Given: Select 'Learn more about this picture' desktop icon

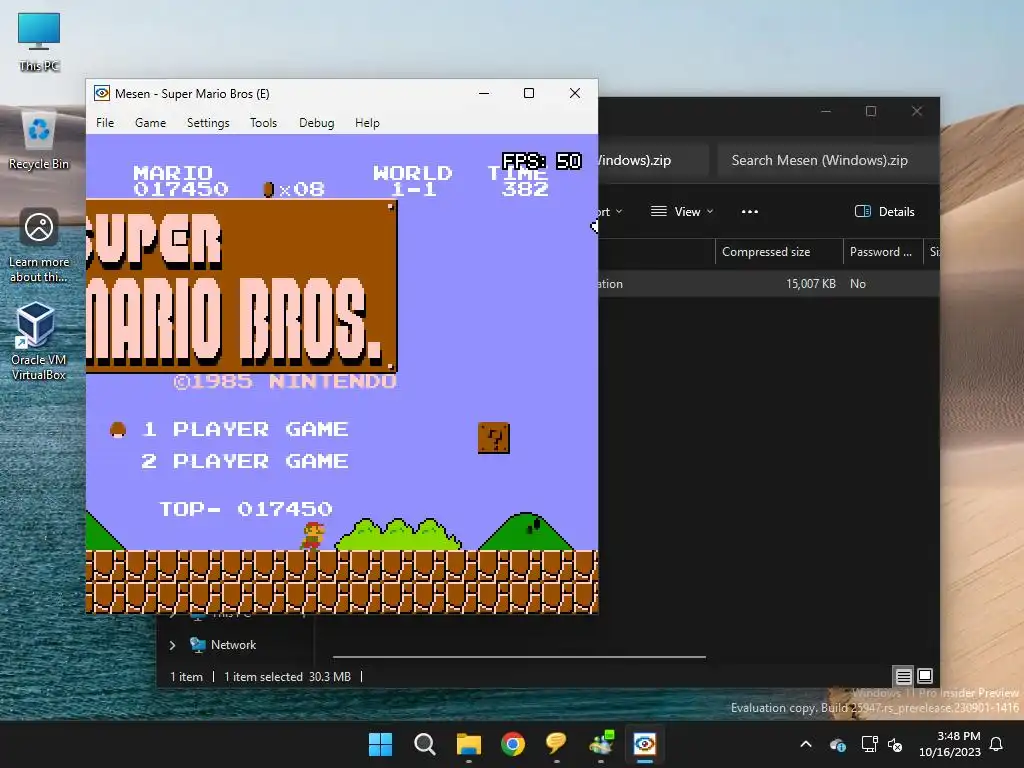Looking at the screenshot, I should pyautogui.click(x=39, y=246).
